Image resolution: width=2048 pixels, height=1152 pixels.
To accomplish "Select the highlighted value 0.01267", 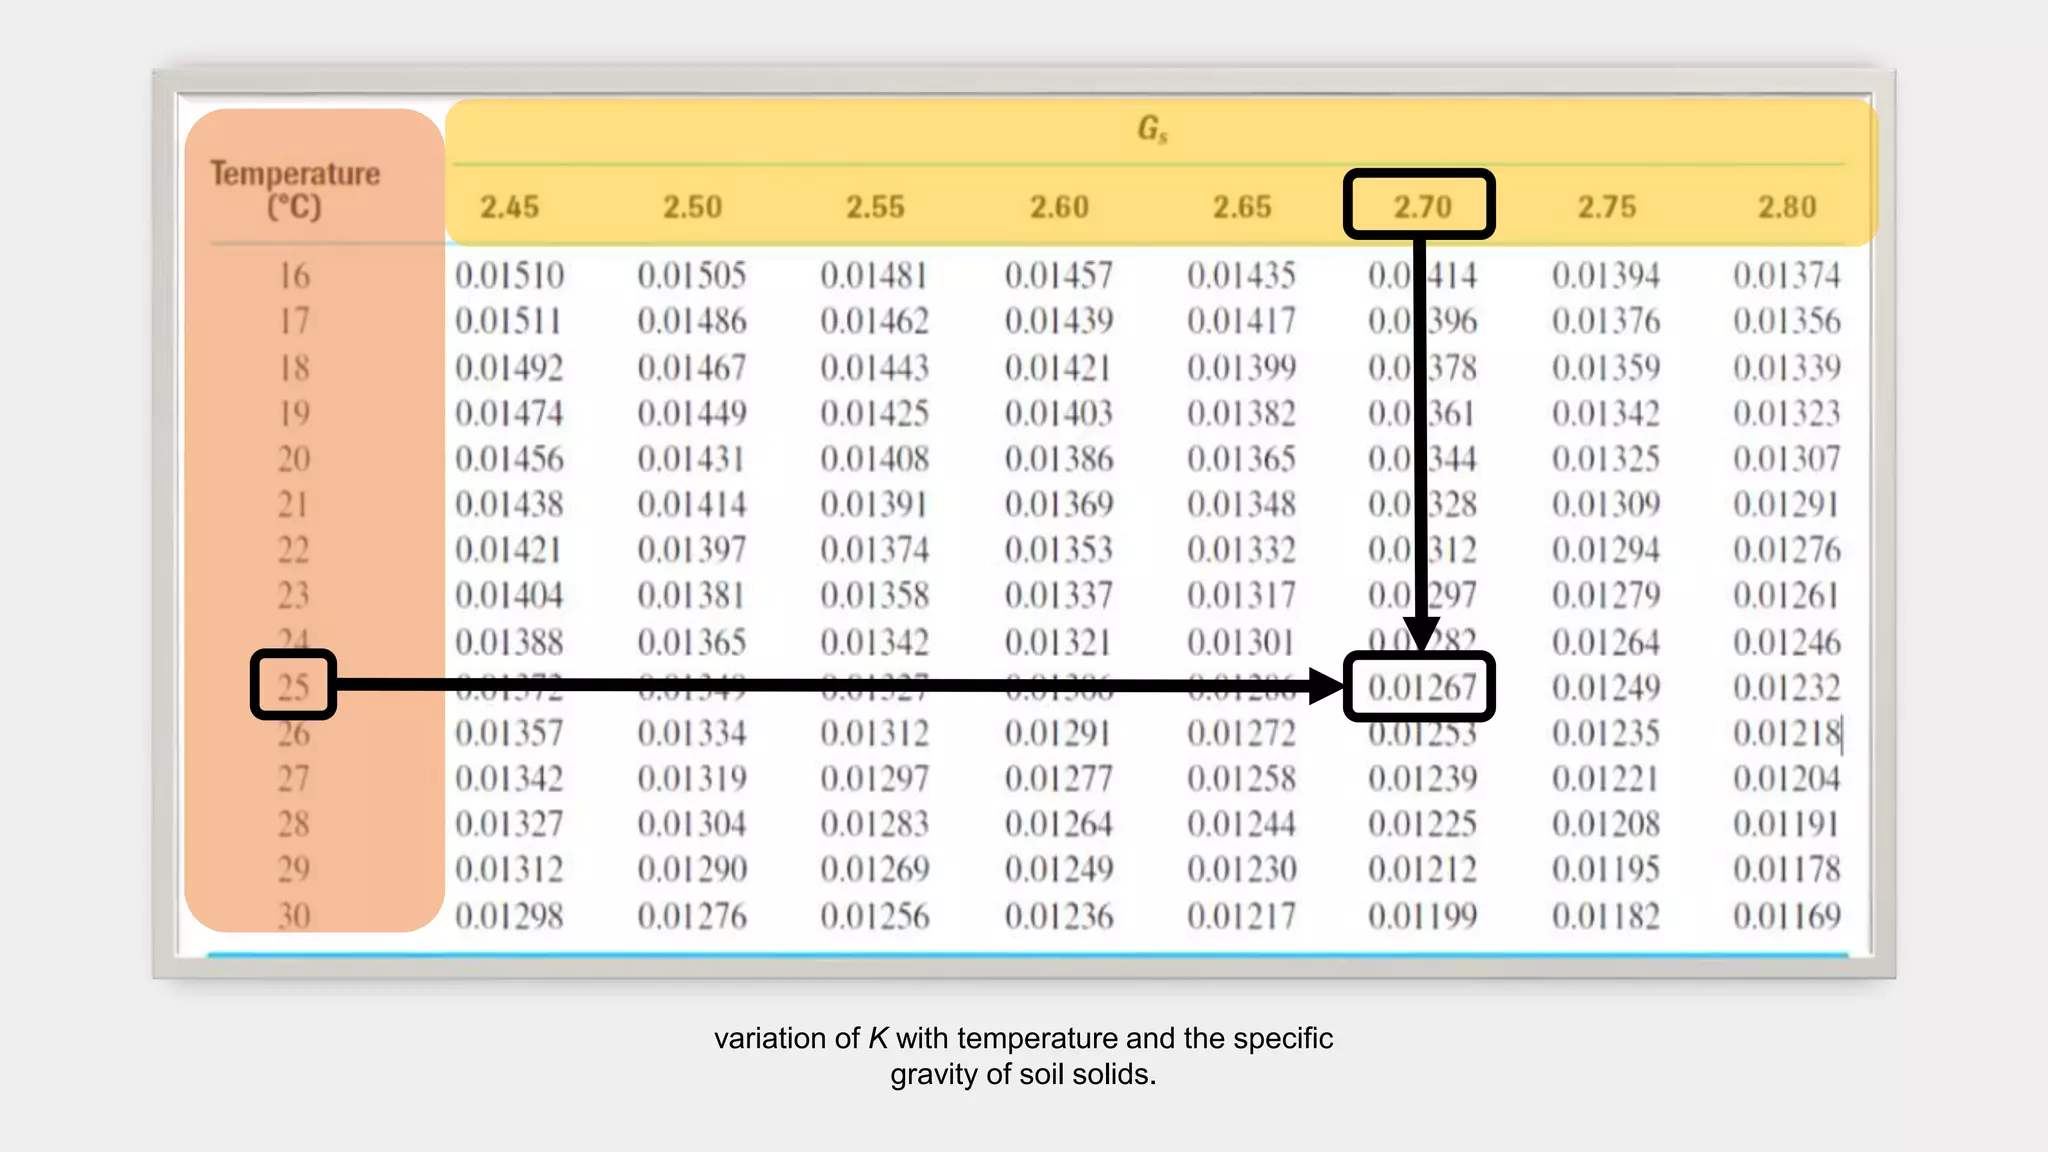I will tap(1420, 687).
